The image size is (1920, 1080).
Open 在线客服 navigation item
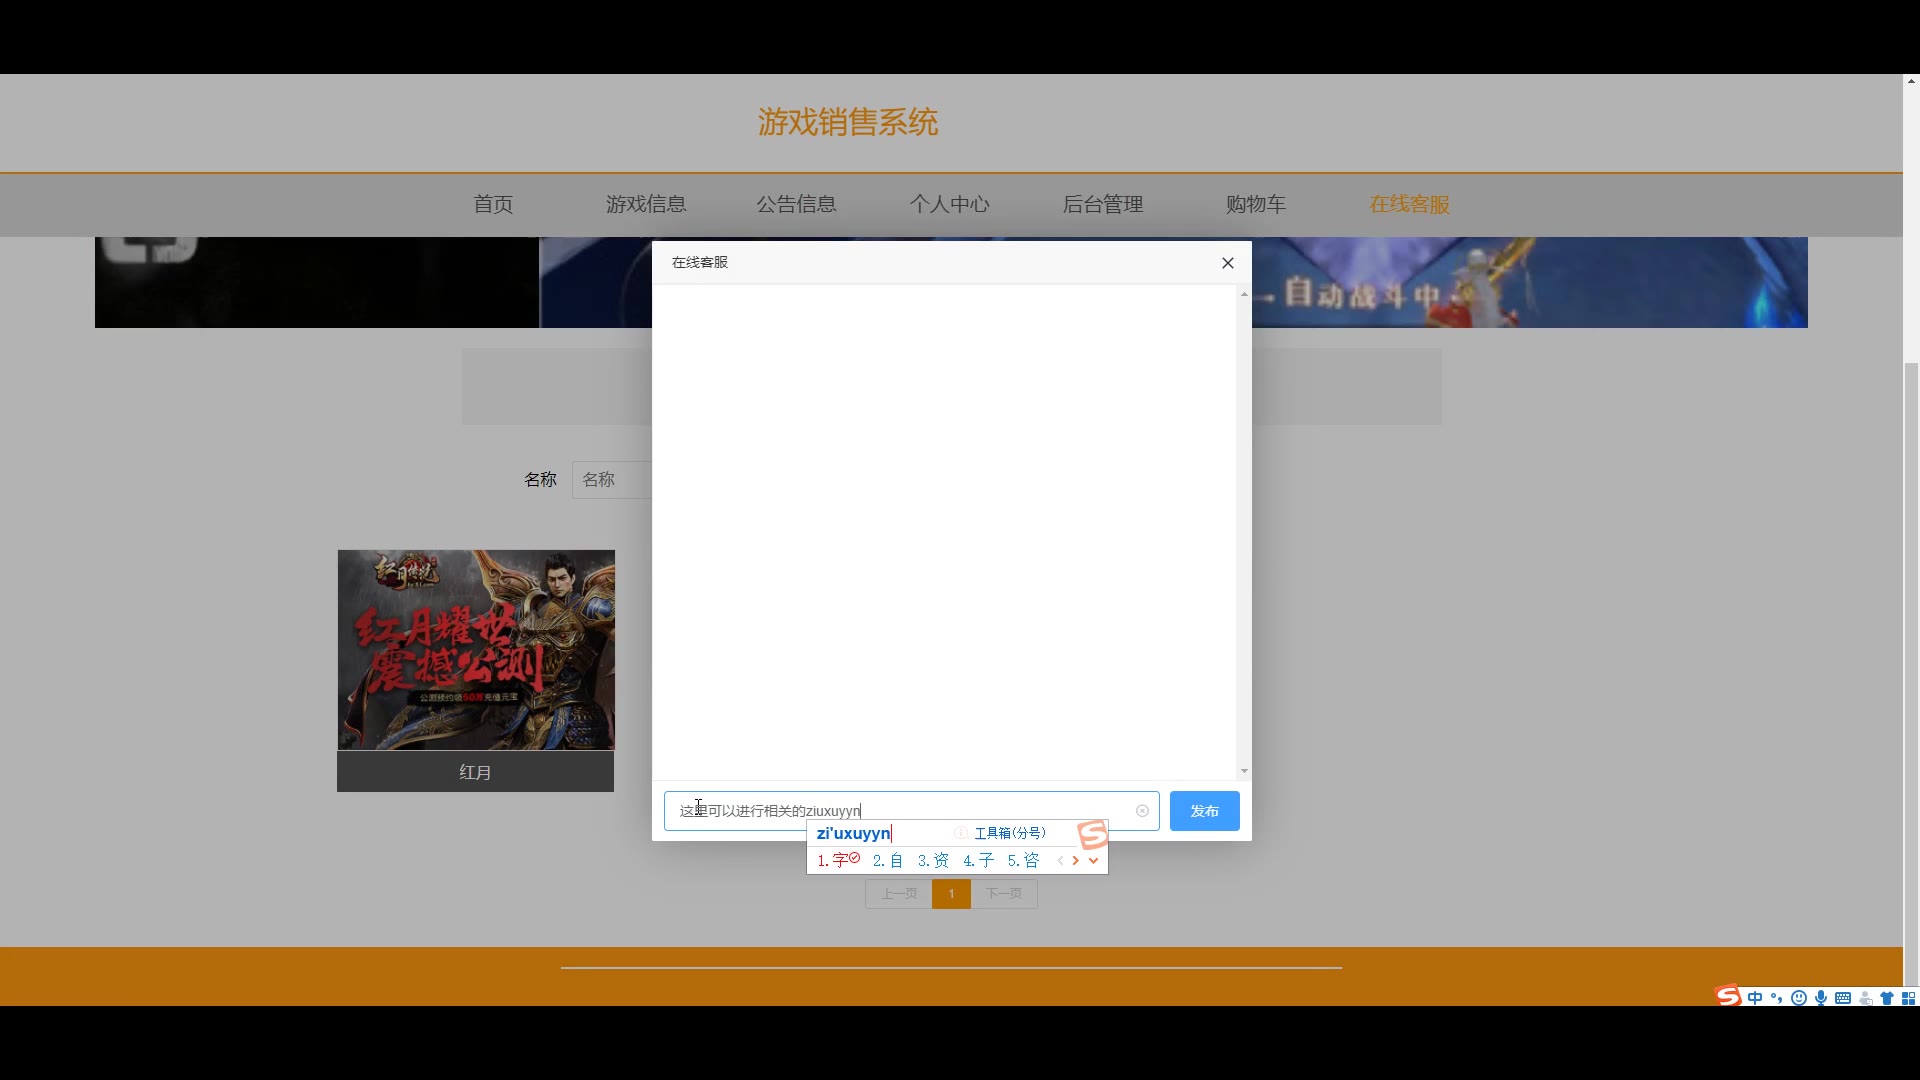click(1409, 204)
